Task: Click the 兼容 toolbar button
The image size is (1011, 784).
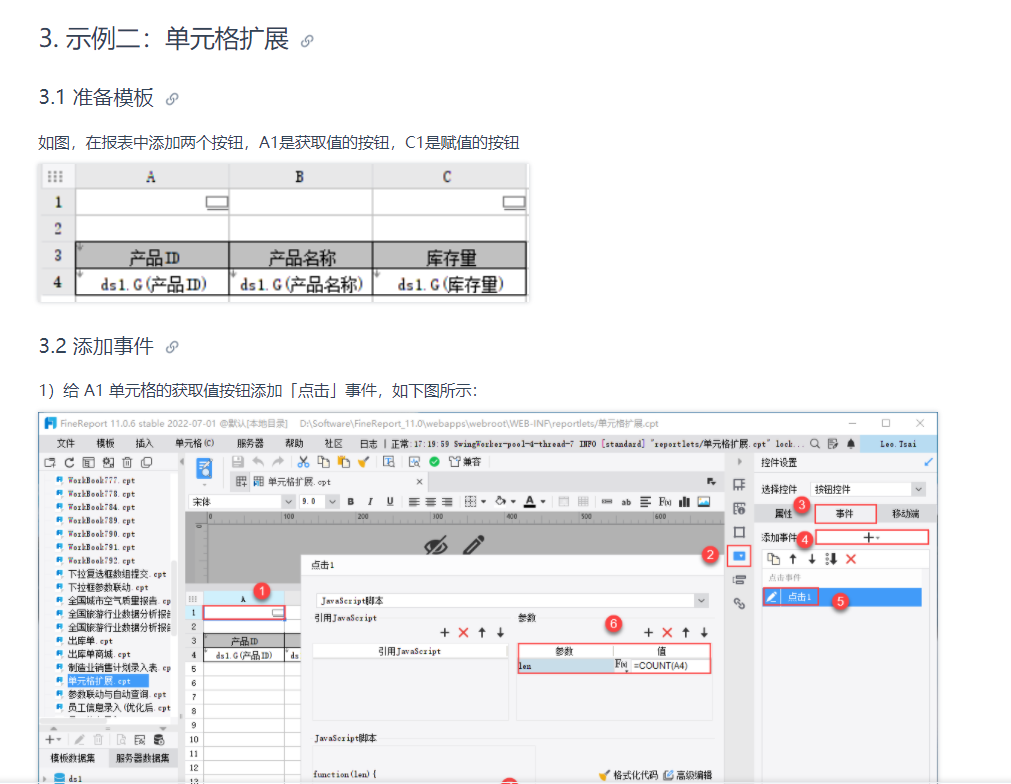Action: click(x=465, y=462)
